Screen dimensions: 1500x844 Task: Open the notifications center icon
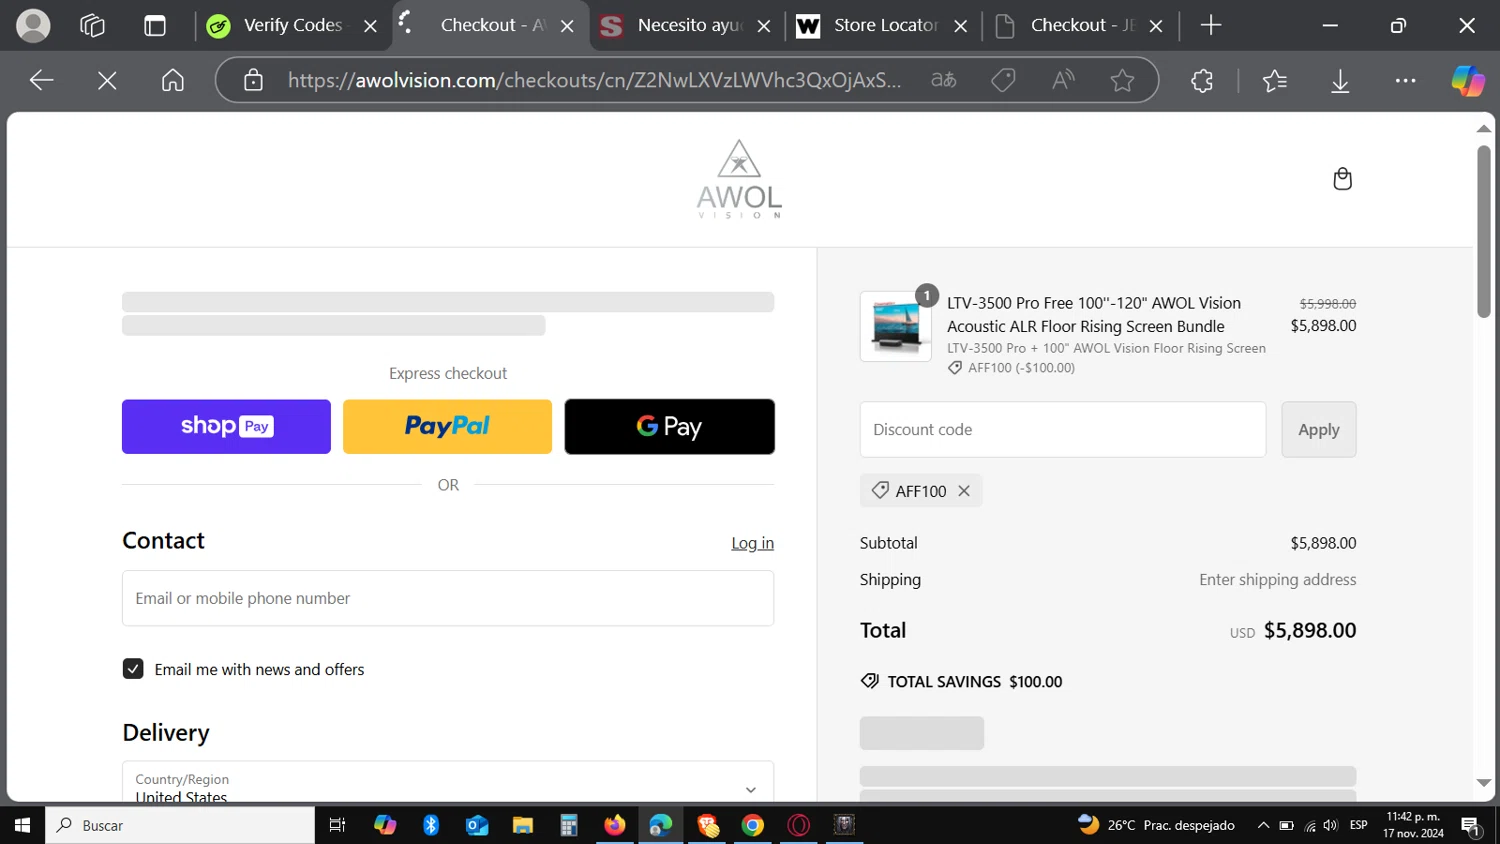pyautogui.click(x=1471, y=826)
